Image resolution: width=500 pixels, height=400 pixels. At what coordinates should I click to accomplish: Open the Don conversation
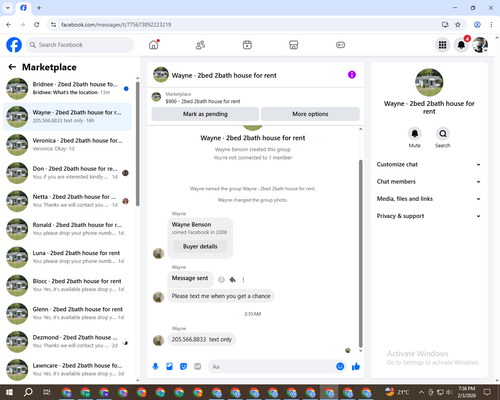pyautogui.click(x=67, y=173)
